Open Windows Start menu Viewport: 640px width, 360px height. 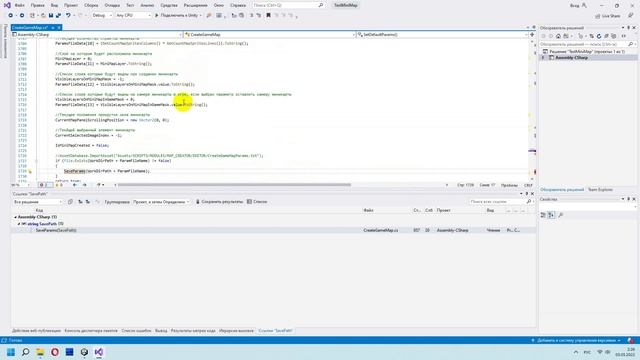(11, 352)
